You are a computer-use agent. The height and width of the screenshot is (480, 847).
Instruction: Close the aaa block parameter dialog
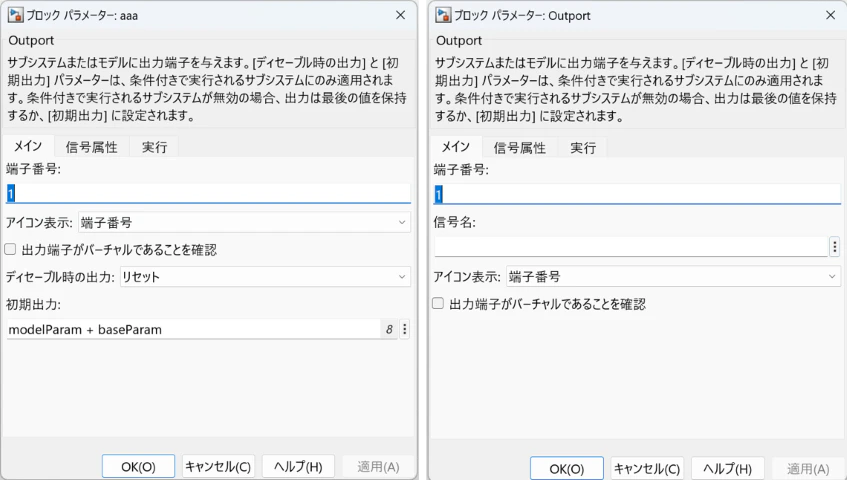click(400, 15)
